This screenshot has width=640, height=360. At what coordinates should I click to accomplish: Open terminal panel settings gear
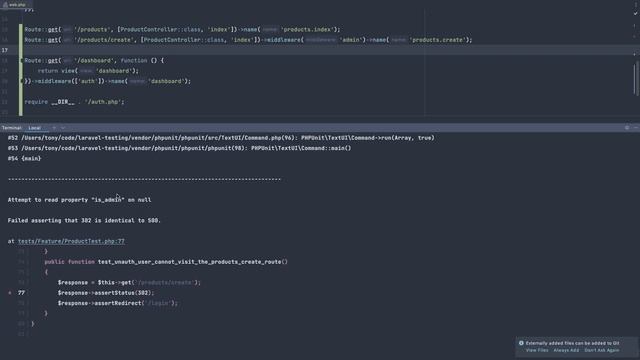click(627, 128)
